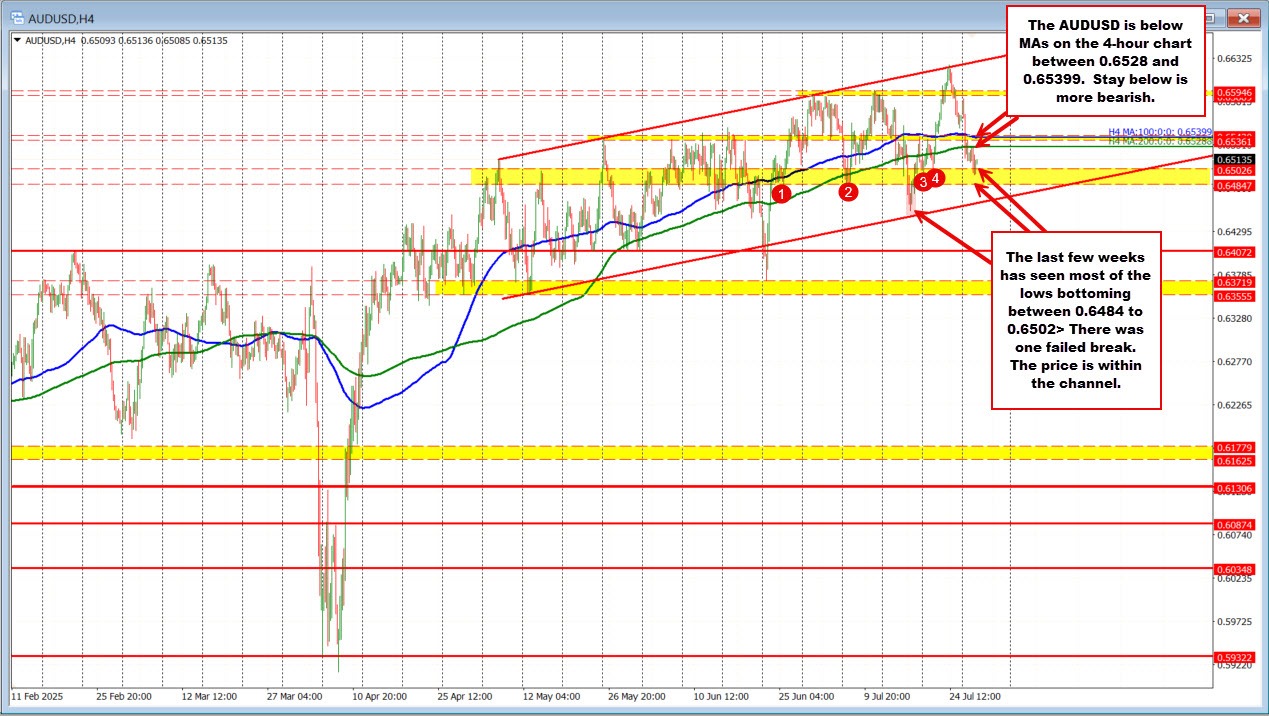Click red numbered marker 1 on the chart
1269x716 pixels.
pos(782,192)
